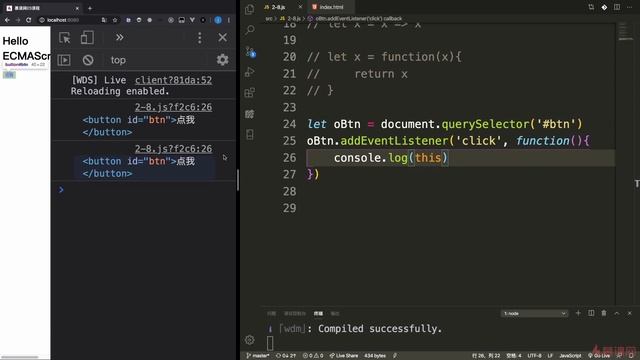This screenshot has width=640, height=360.
Task: Switch to the index.html editor tab
Action: coord(331,7)
